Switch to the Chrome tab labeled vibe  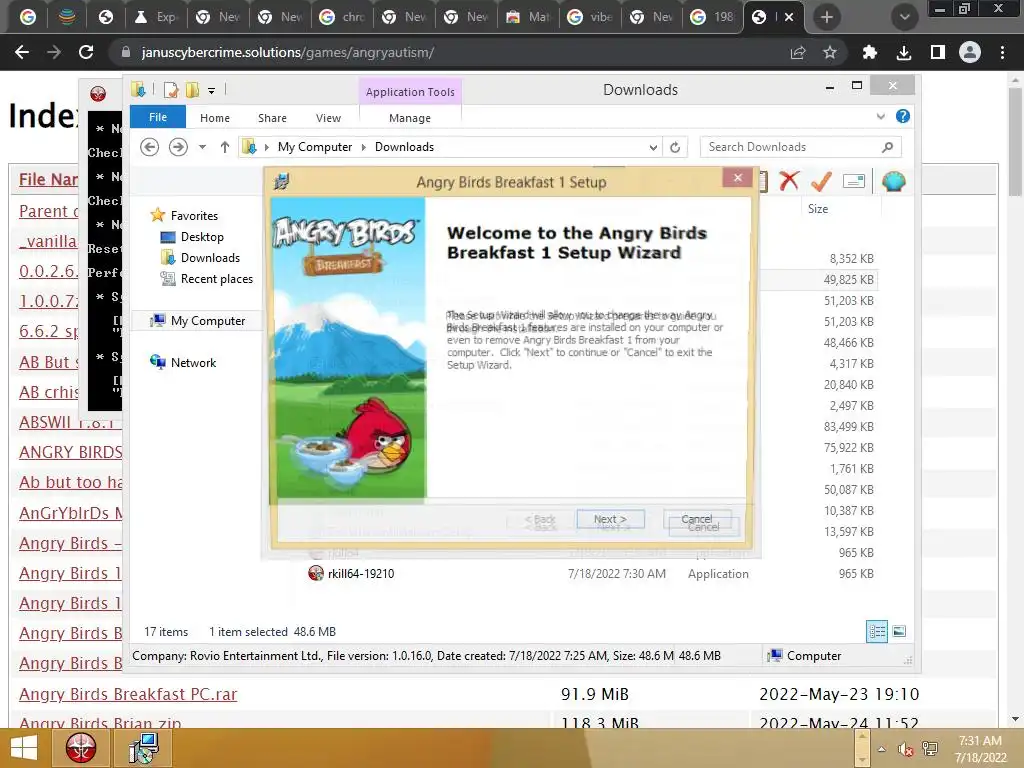tap(590, 17)
